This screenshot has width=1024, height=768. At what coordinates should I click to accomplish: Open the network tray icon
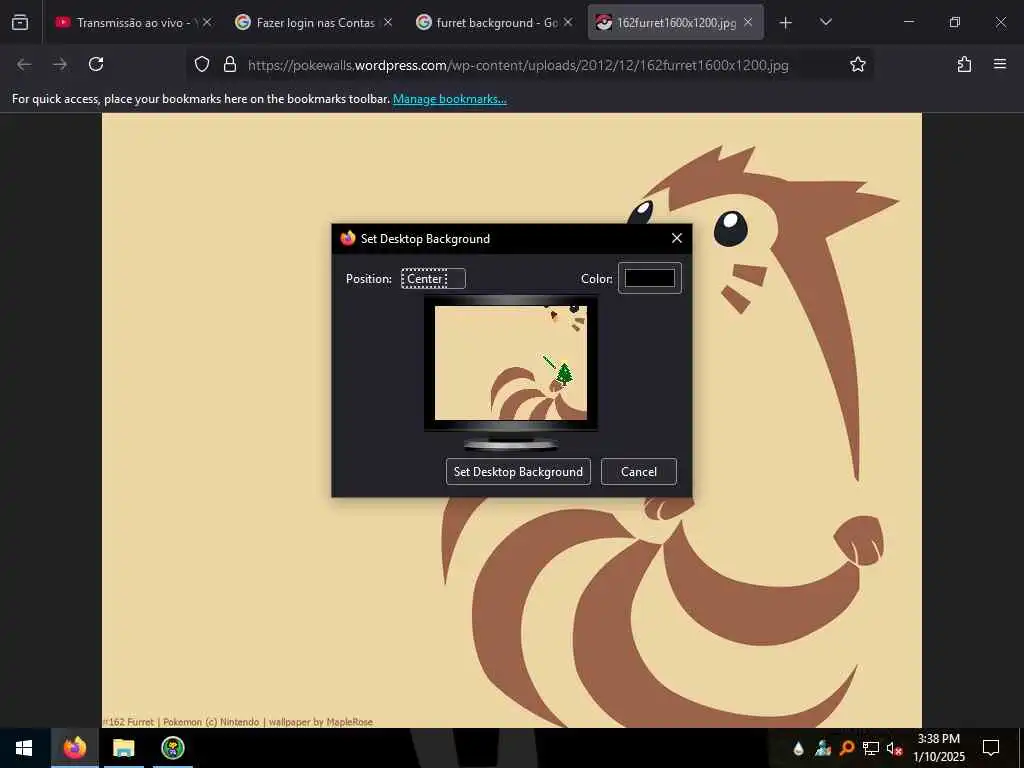(871, 748)
